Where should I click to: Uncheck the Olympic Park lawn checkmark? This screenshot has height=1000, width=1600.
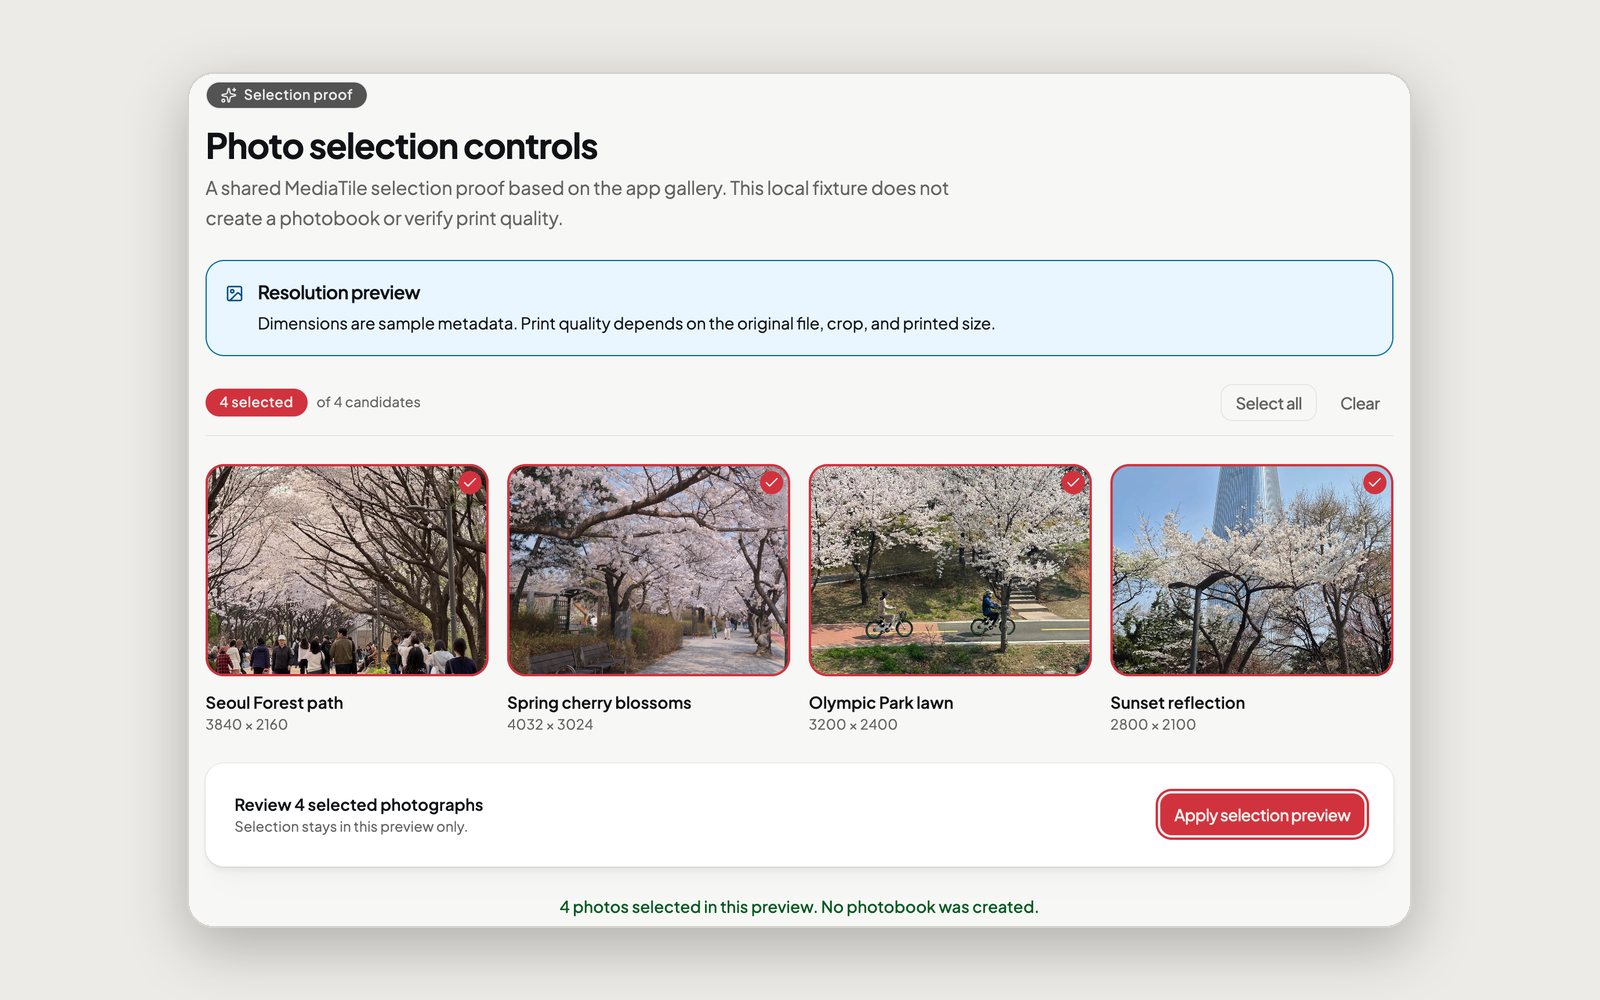[x=1073, y=482]
